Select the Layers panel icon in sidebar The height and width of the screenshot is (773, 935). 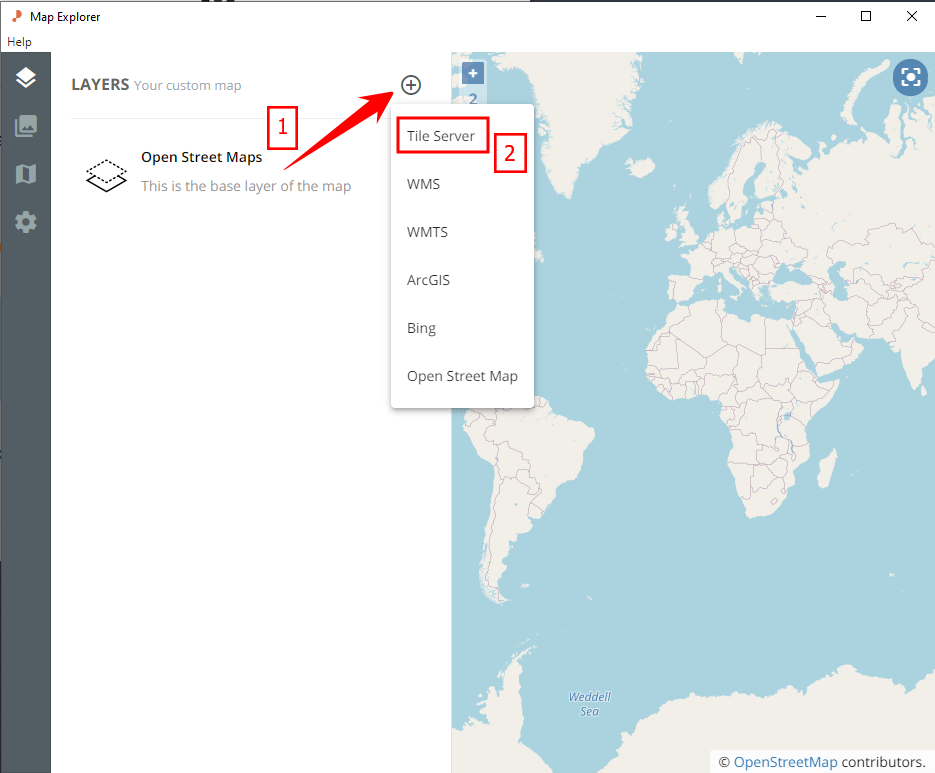[24, 77]
